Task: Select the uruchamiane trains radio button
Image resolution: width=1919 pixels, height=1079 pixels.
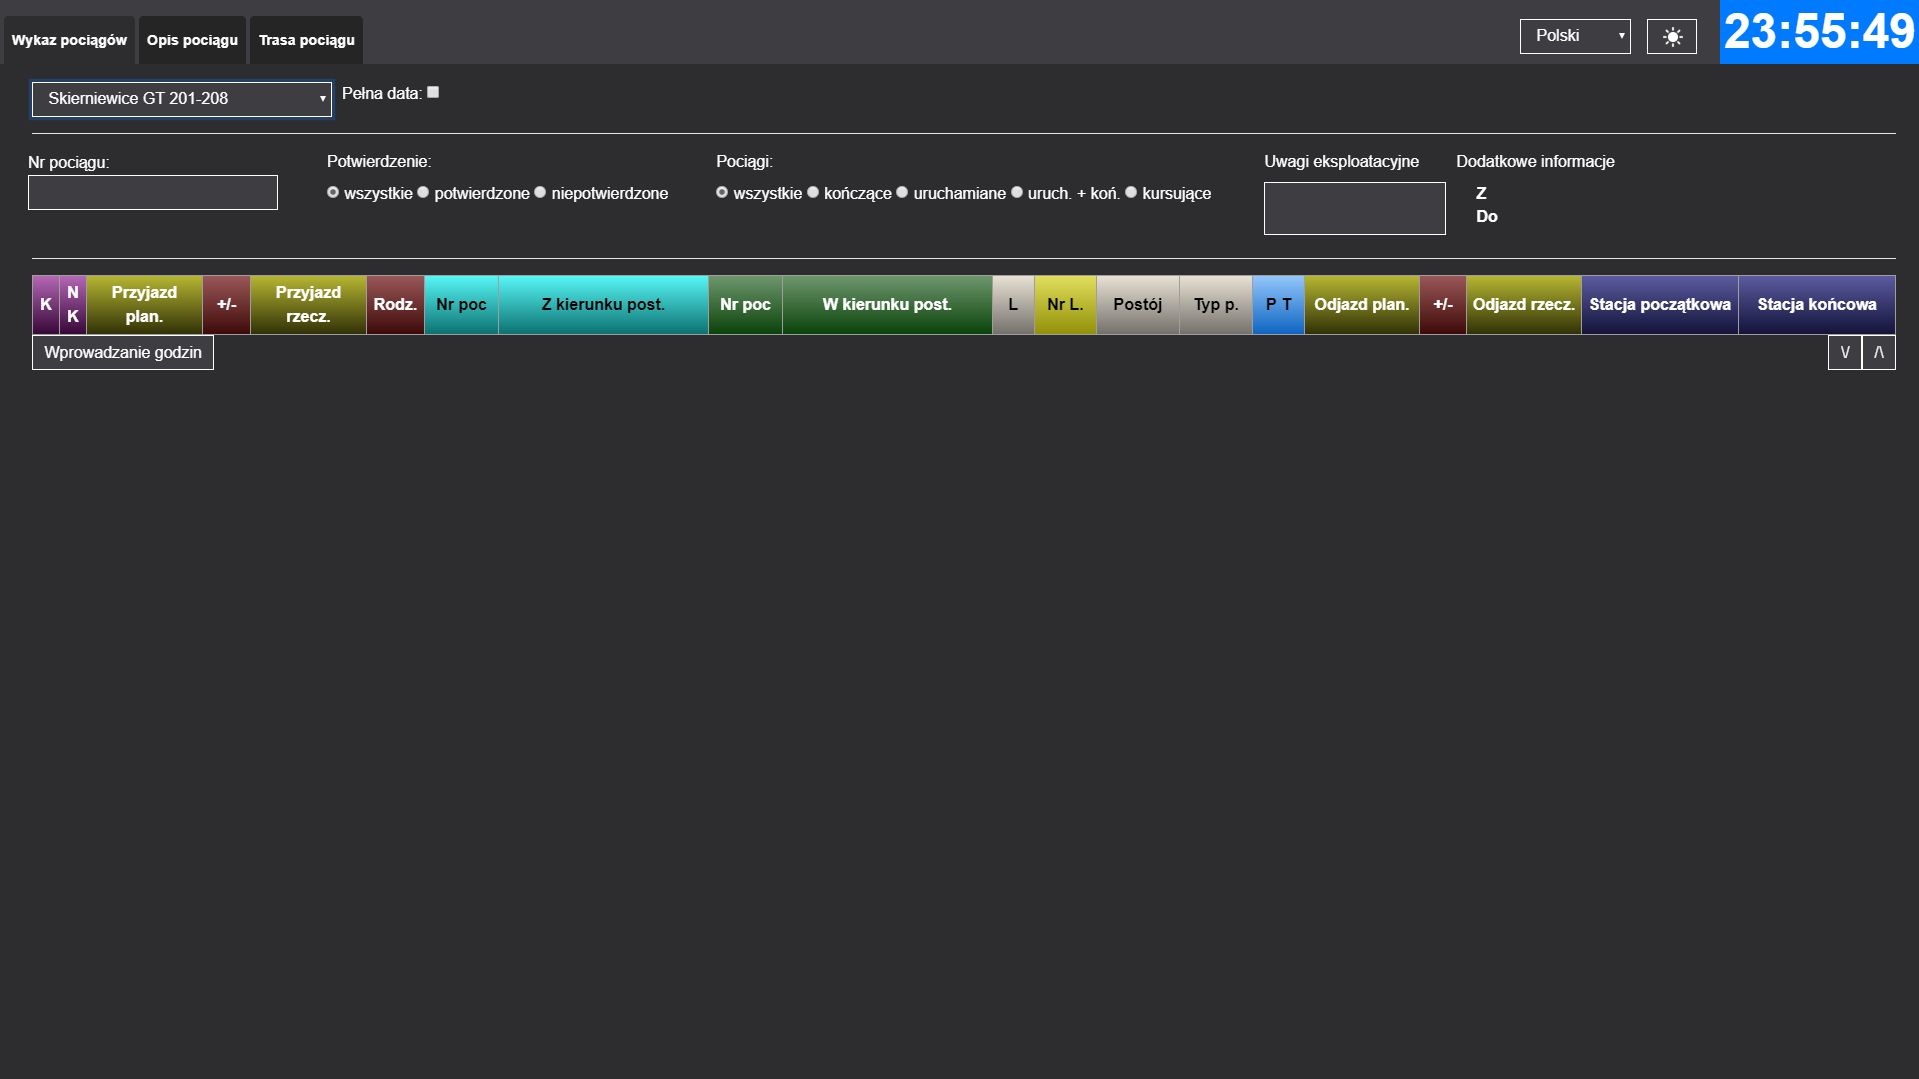Action: click(x=903, y=192)
